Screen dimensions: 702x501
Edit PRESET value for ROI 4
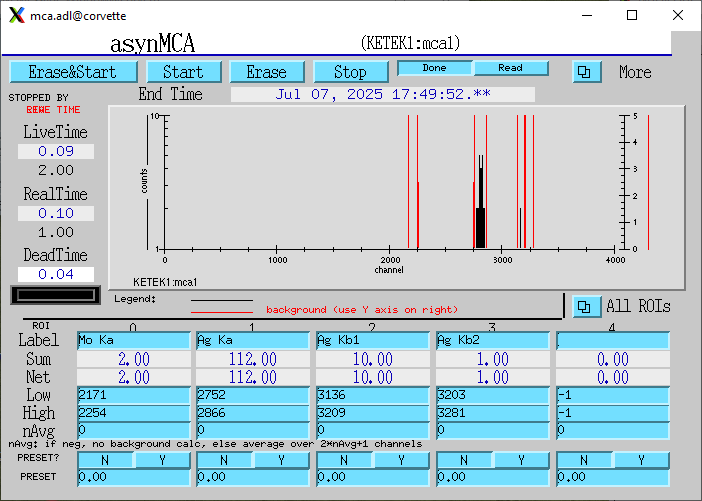pyautogui.click(x=613, y=478)
